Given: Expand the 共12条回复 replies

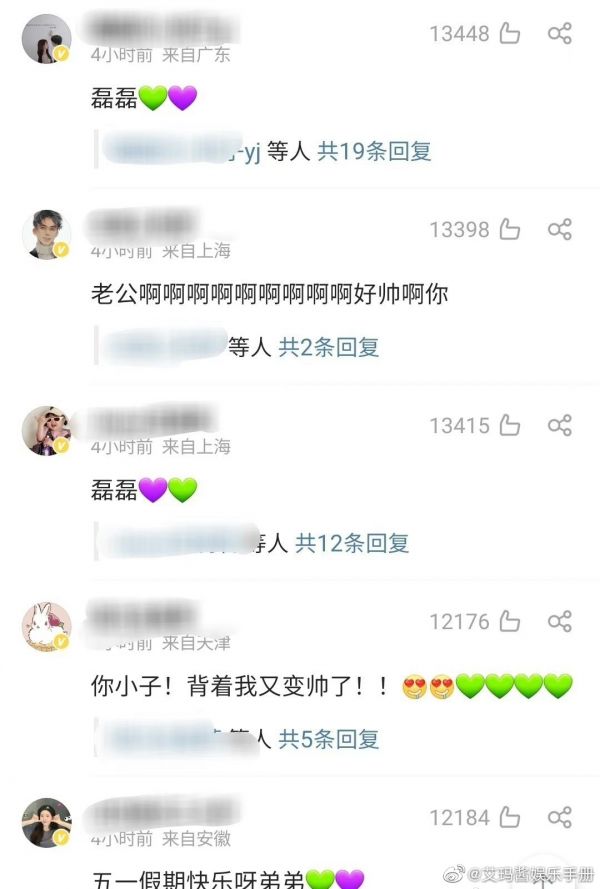Looking at the screenshot, I should [352, 543].
